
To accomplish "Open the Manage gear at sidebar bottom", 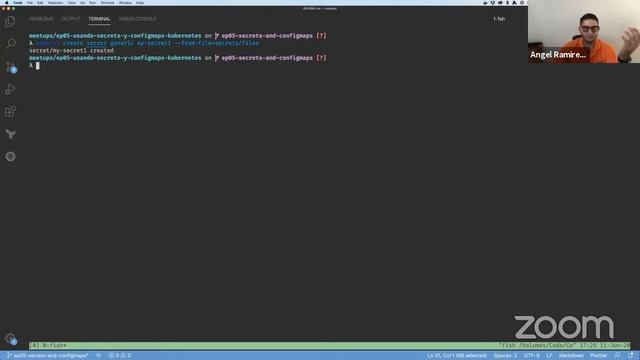I will click(x=11, y=338).
